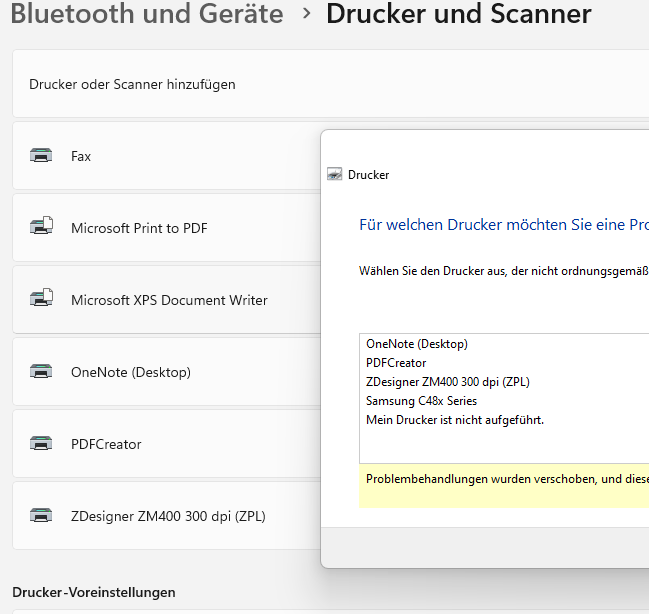This screenshot has width=649, height=614.
Task: Click the Fax printer icon
Action: 41,156
